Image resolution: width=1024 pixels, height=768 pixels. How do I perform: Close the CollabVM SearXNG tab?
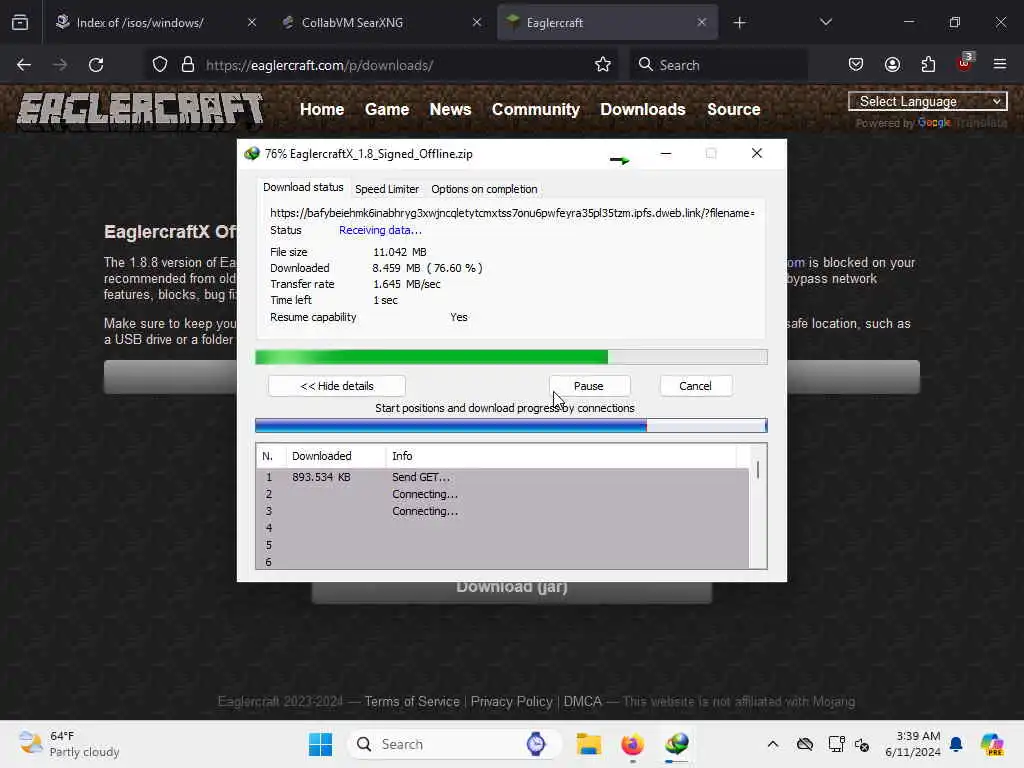477,23
